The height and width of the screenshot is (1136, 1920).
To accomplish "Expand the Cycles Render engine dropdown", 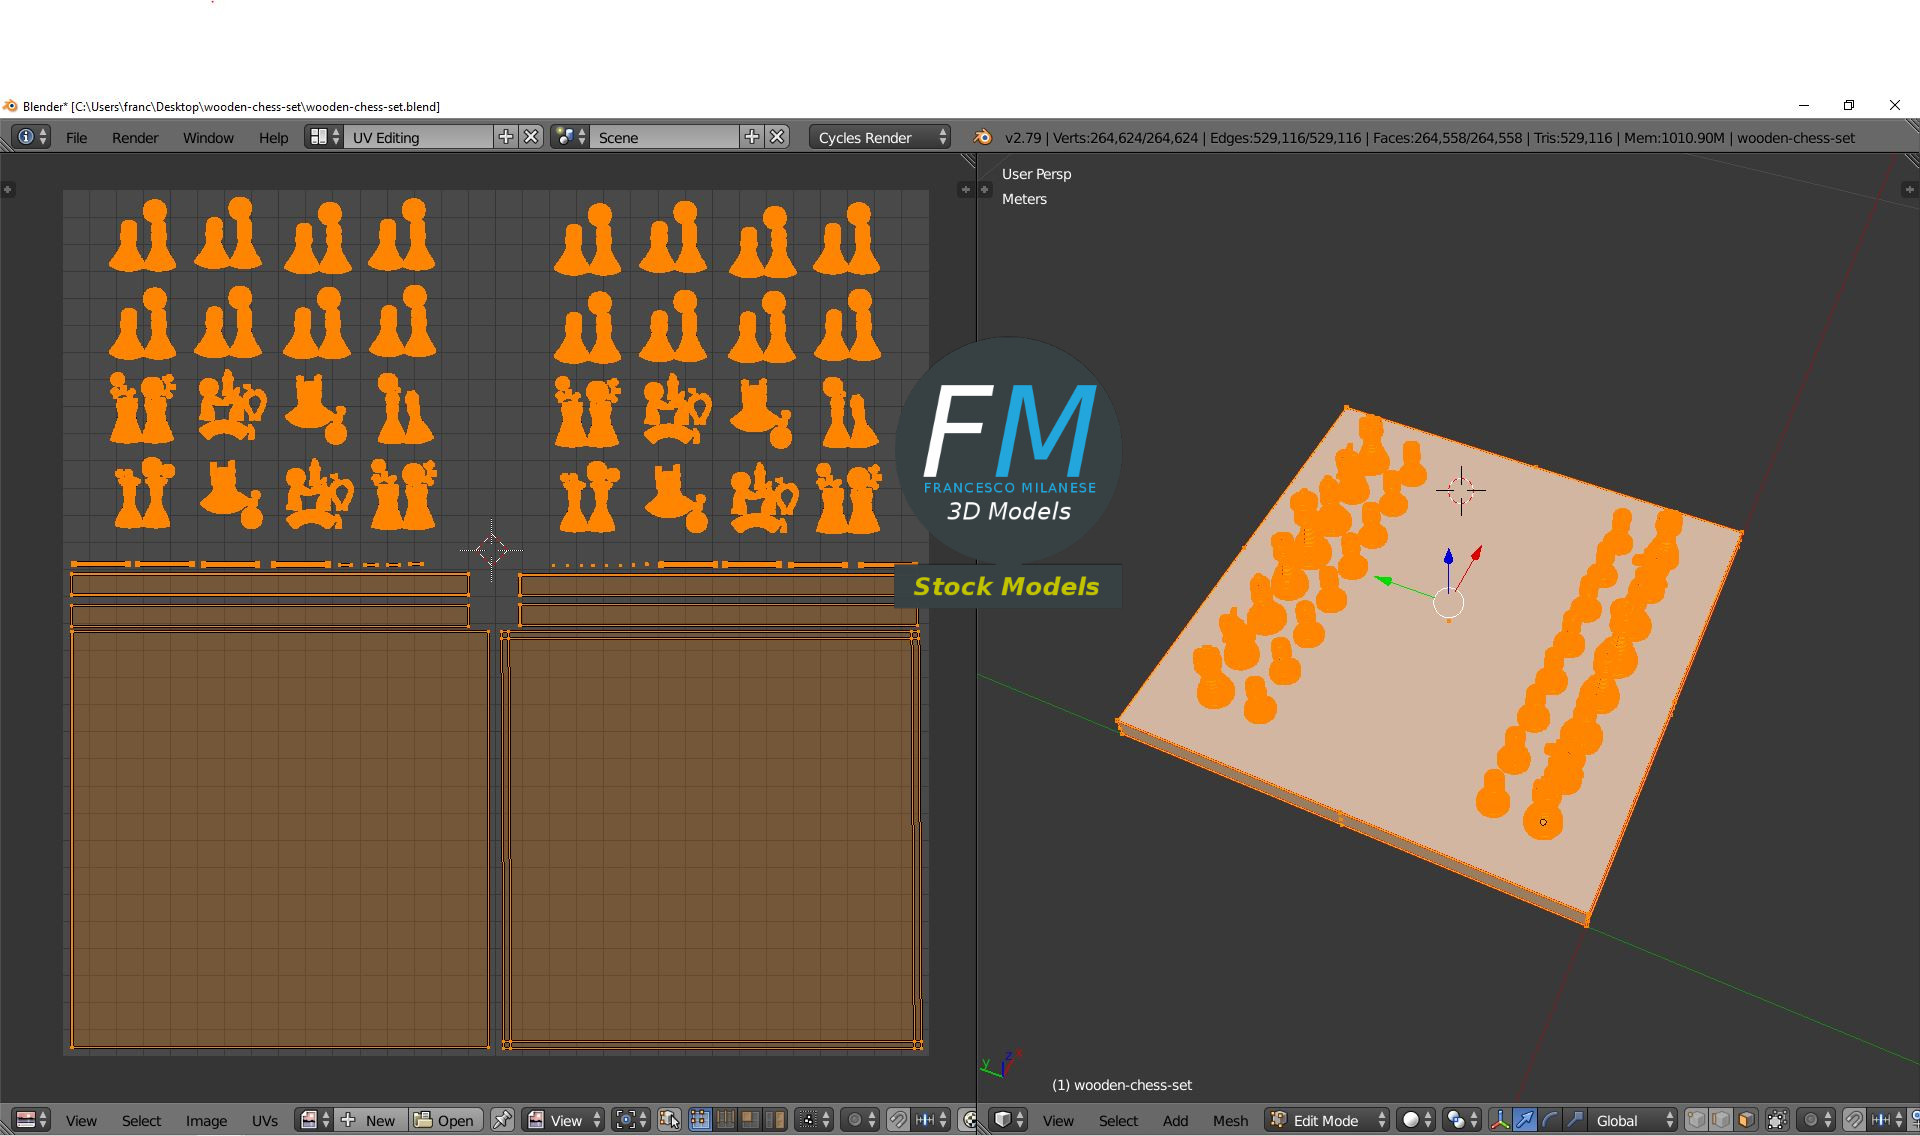I will (x=880, y=138).
